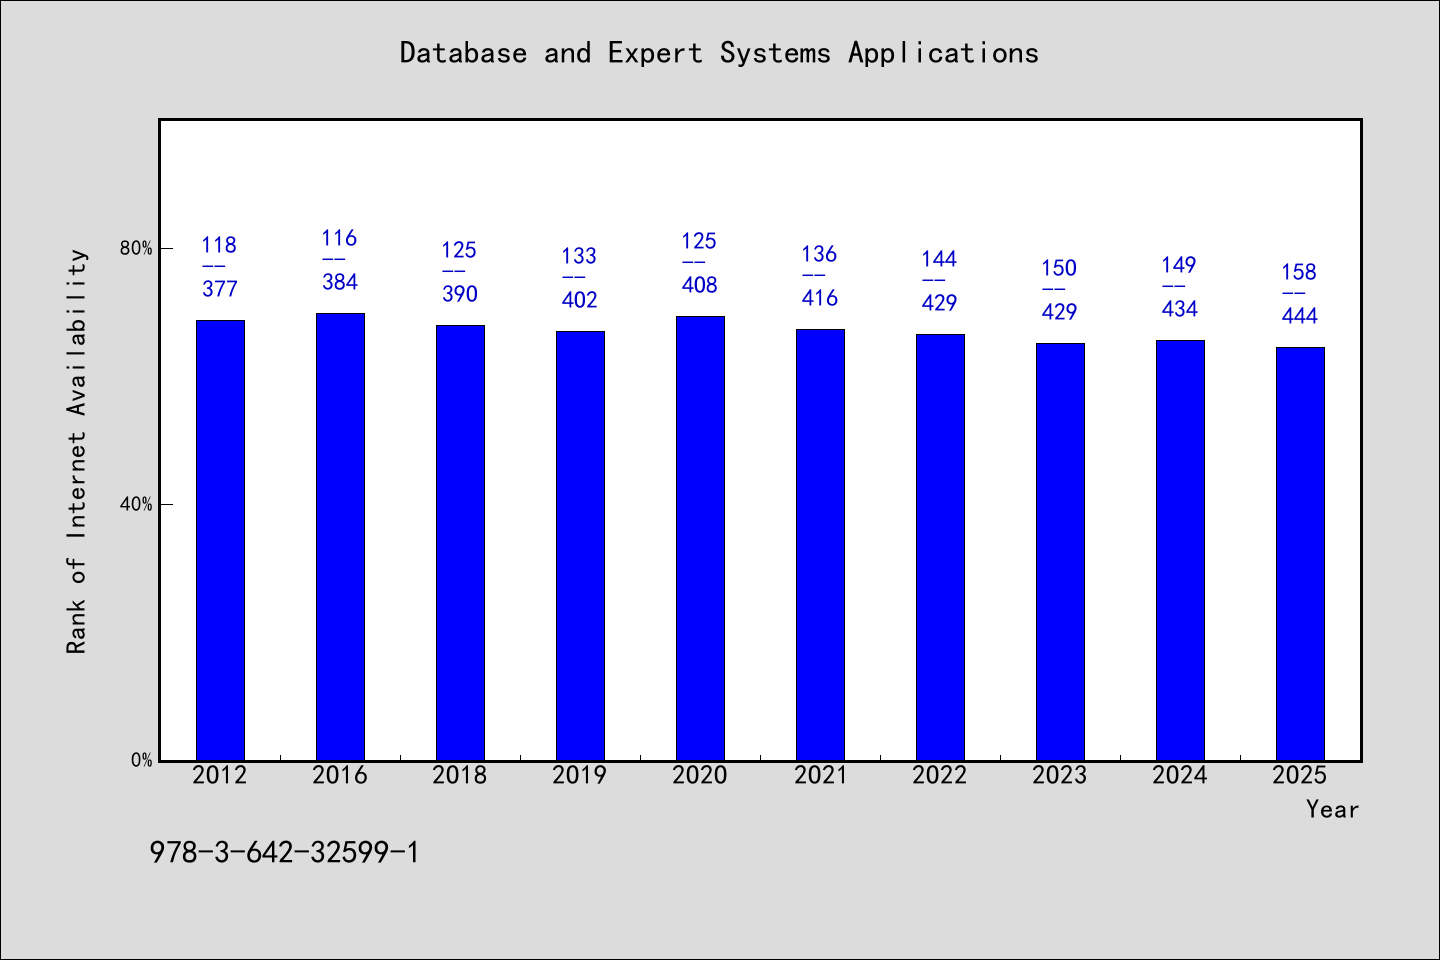Click the x-axis label 2022
This screenshot has width=1440, height=960.
[x=940, y=775]
